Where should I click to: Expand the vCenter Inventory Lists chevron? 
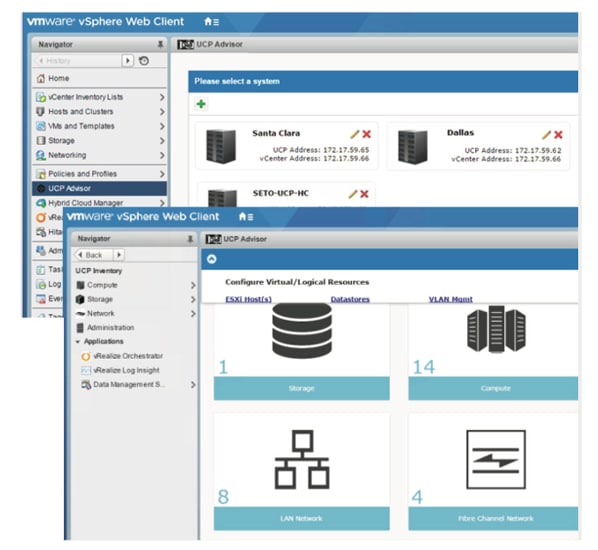pos(162,97)
